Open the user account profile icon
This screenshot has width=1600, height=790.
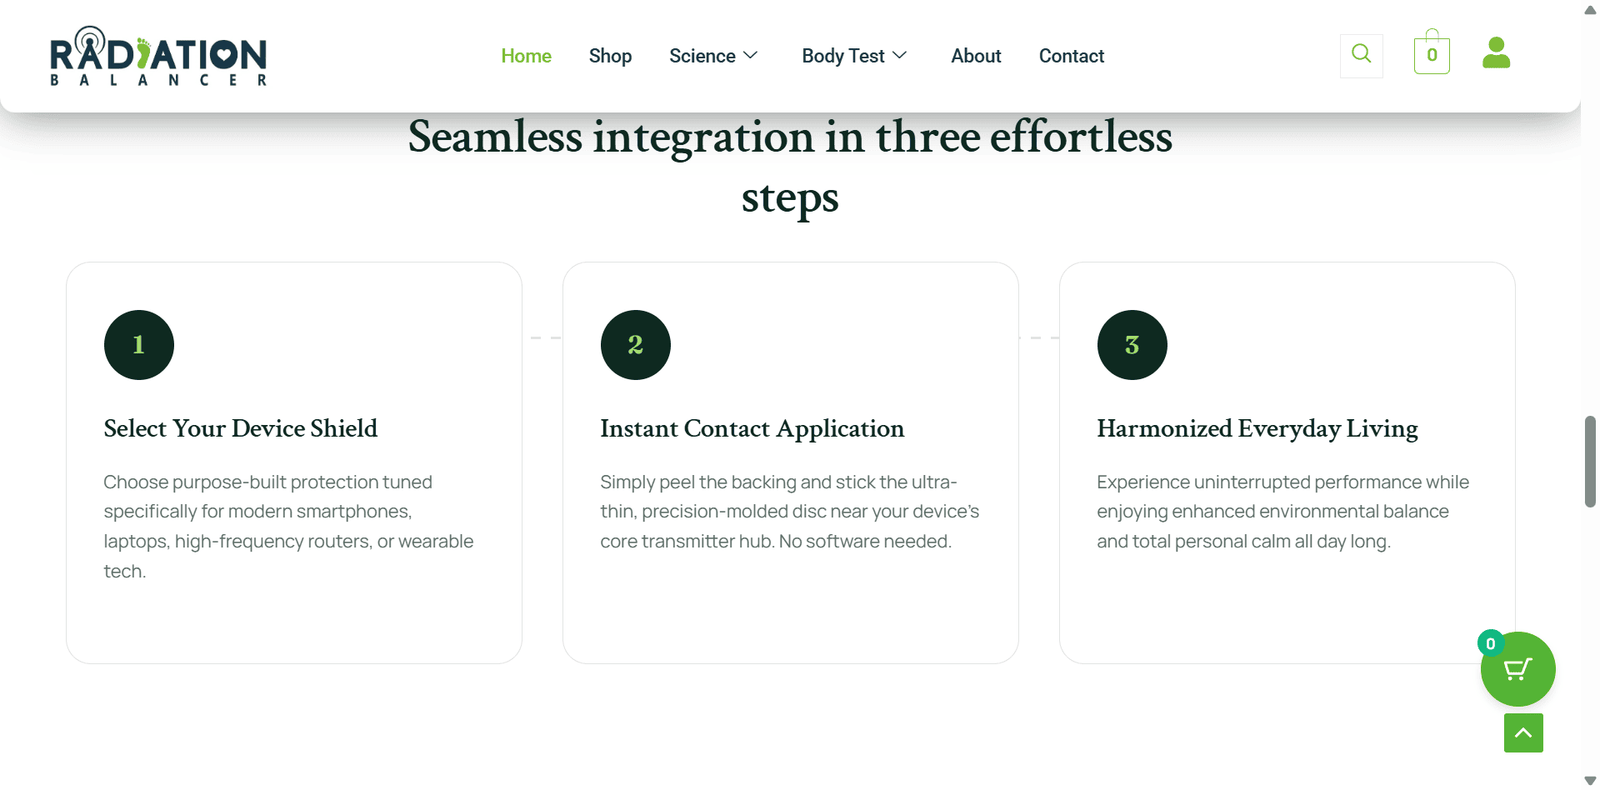[x=1496, y=53]
